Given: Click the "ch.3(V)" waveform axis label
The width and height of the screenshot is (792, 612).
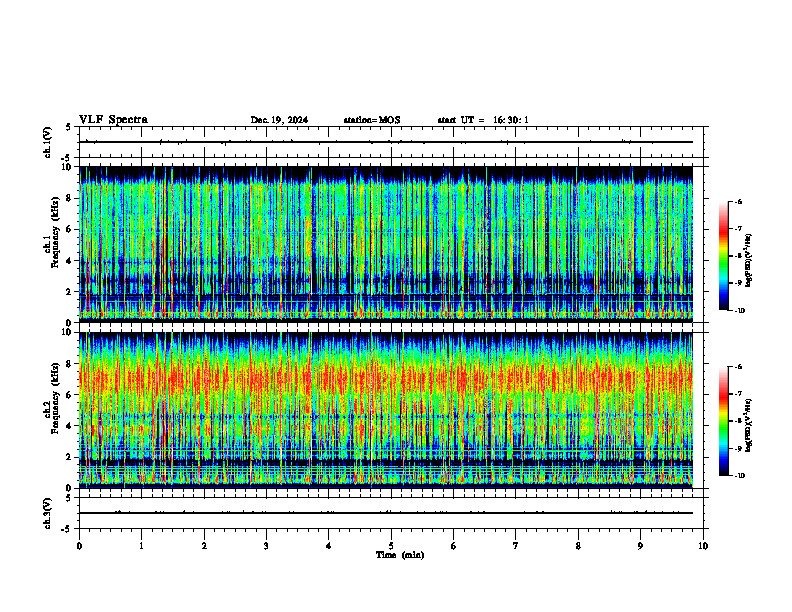Looking at the screenshot, I should click(x=48, y=514).
